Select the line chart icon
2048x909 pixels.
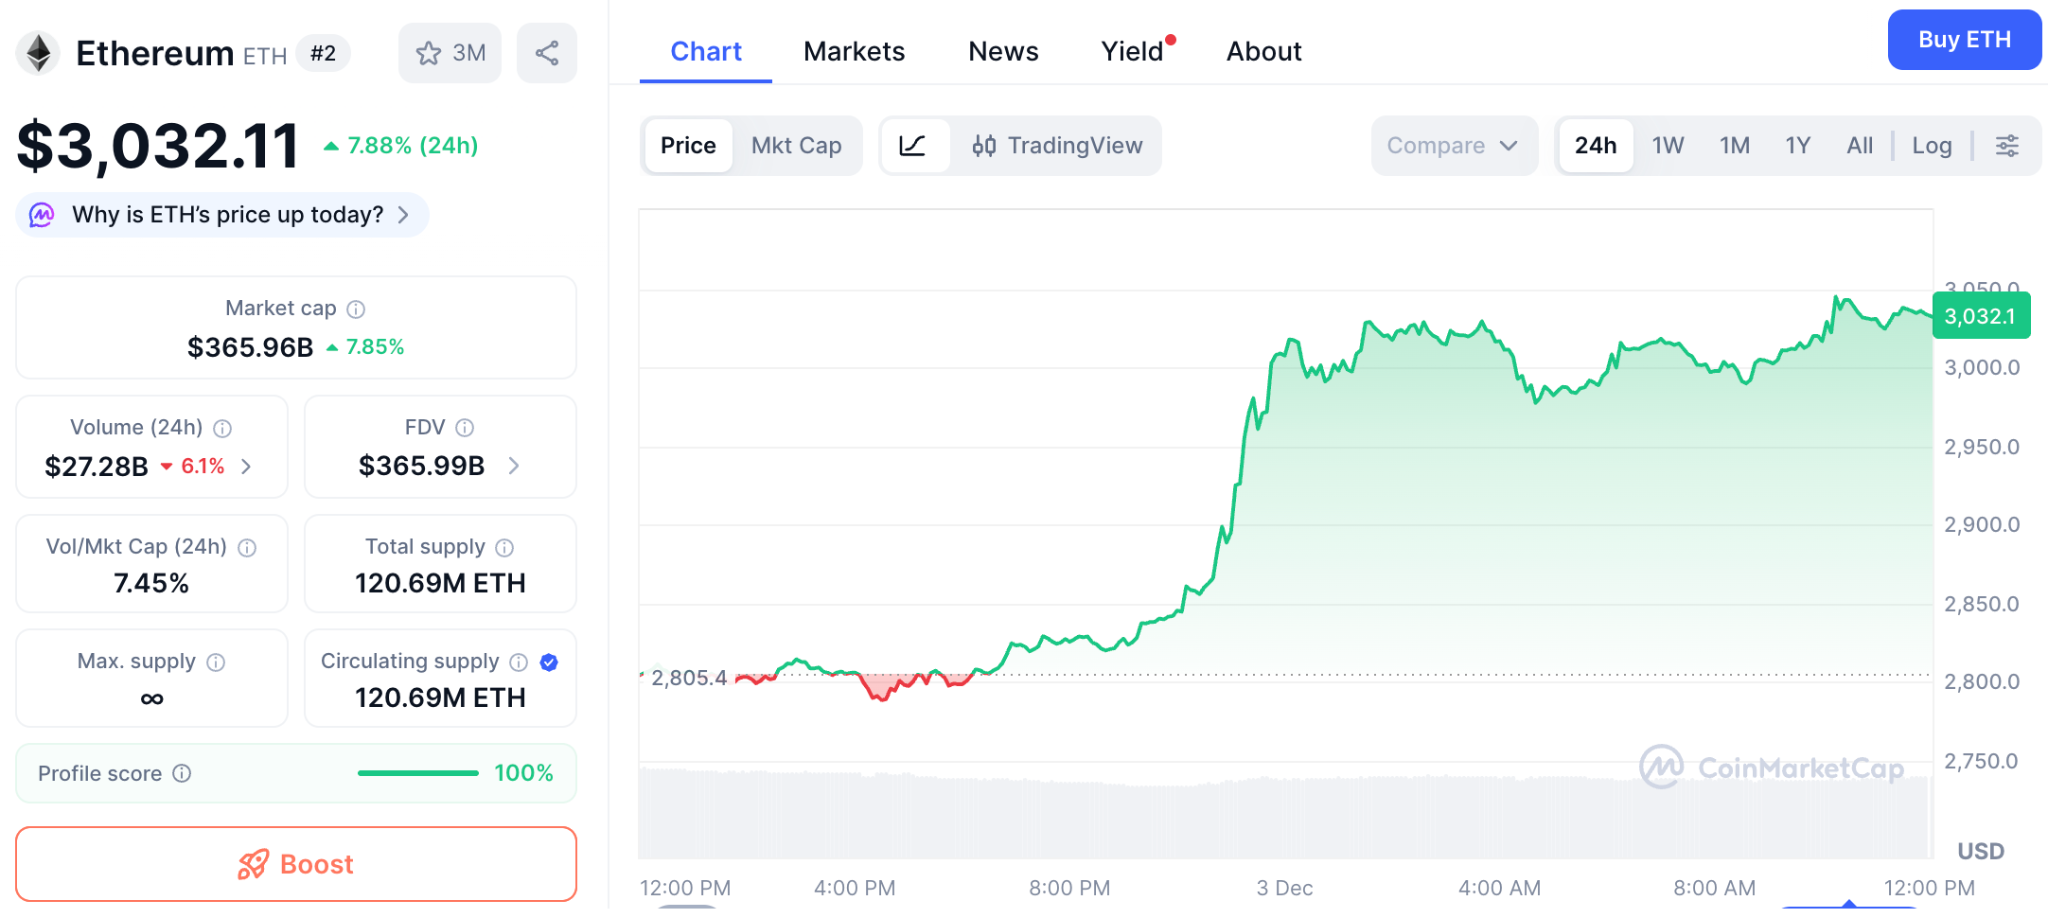point(914,146)
